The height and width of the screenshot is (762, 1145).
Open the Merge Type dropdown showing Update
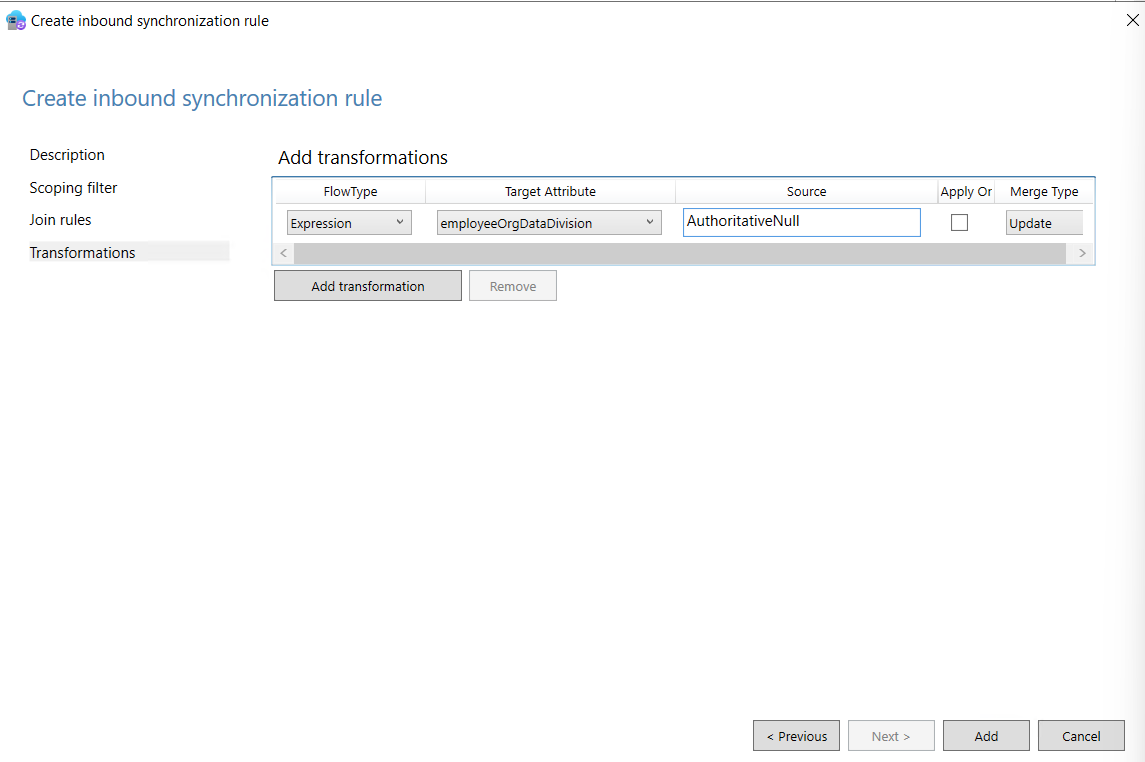point(1043,223)
